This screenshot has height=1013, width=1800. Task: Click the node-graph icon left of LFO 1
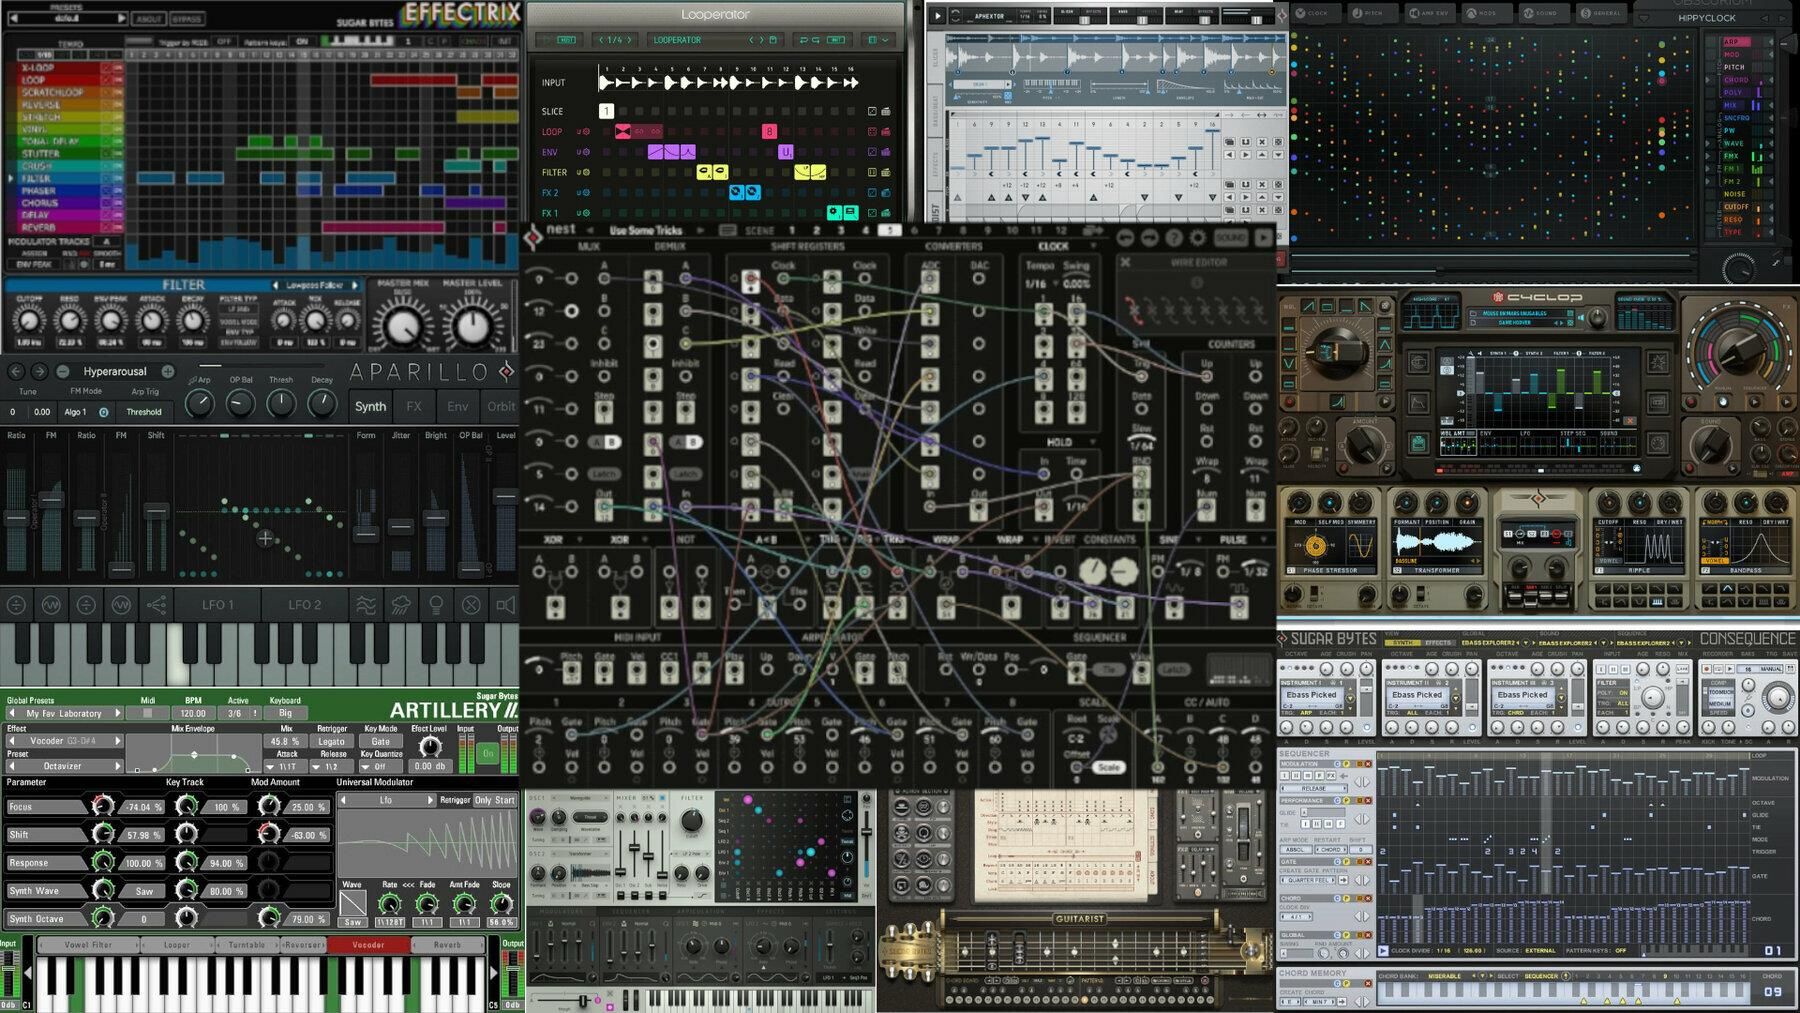click(157, 604)
